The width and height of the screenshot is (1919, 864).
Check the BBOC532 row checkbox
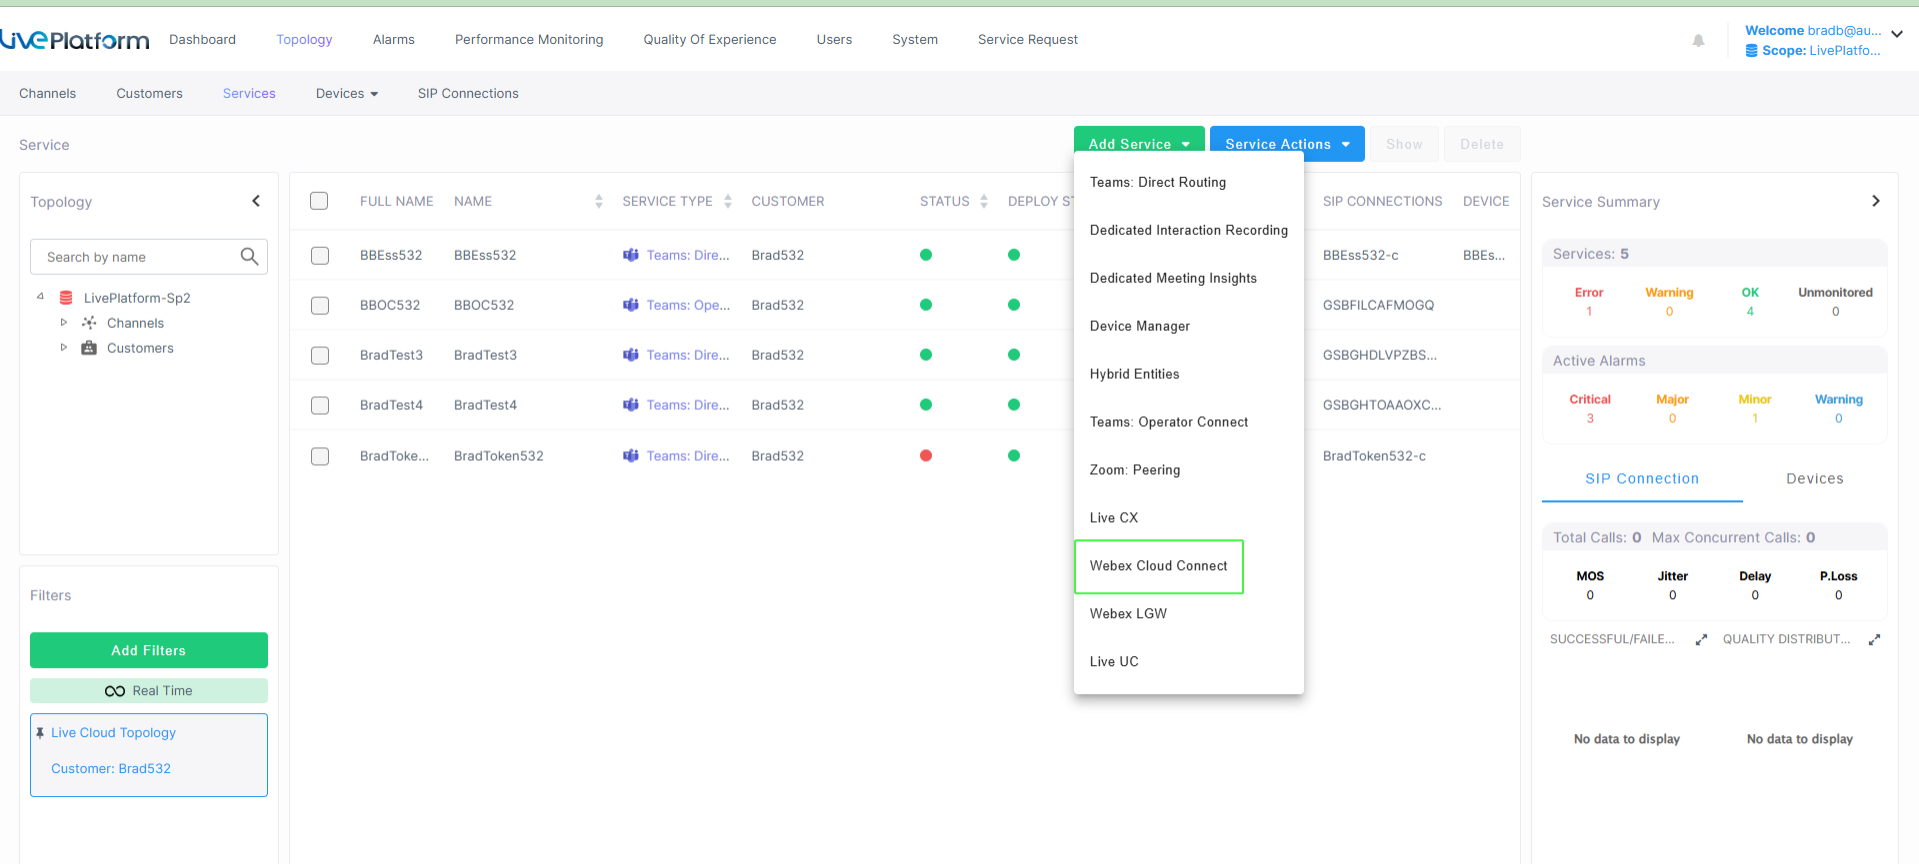click(320, 306)
